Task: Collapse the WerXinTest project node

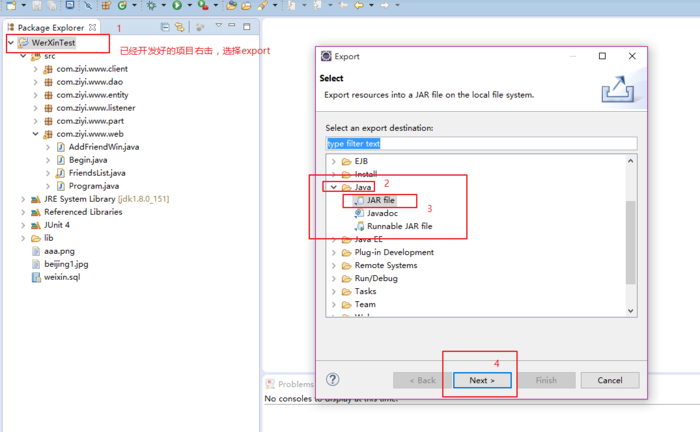Action: click(x=11, y=43)
